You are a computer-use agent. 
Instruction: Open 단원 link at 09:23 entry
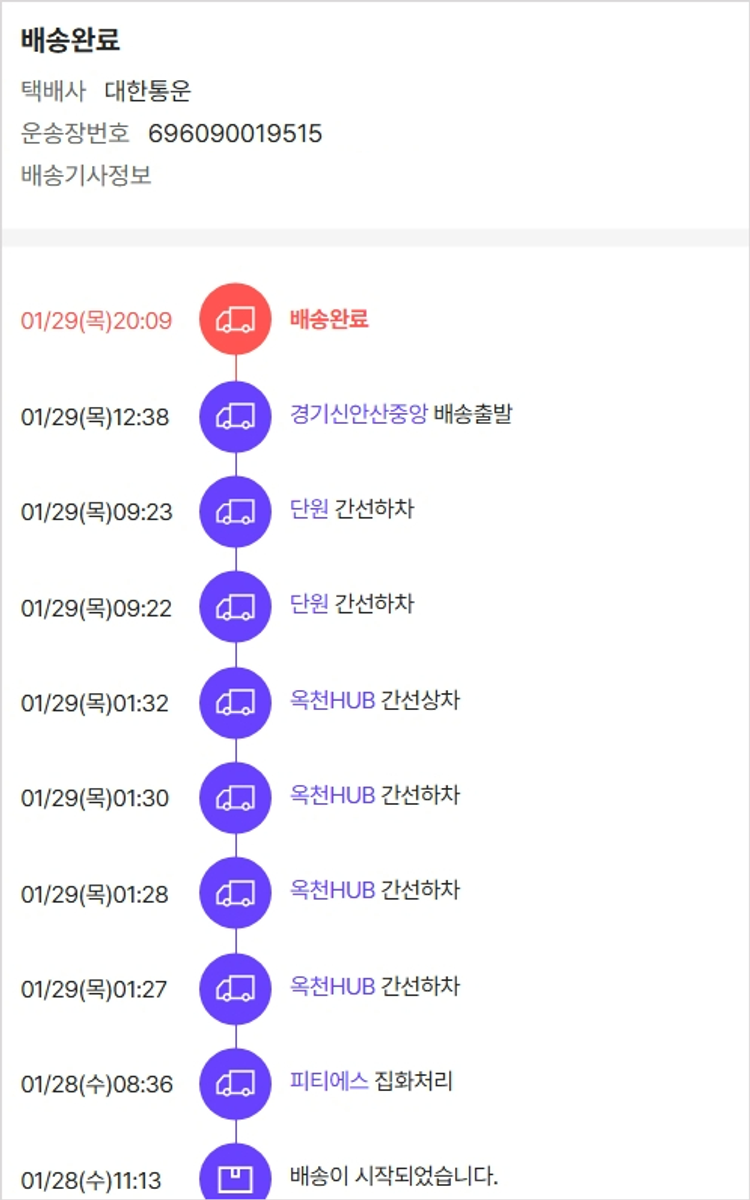click(309, 509)
